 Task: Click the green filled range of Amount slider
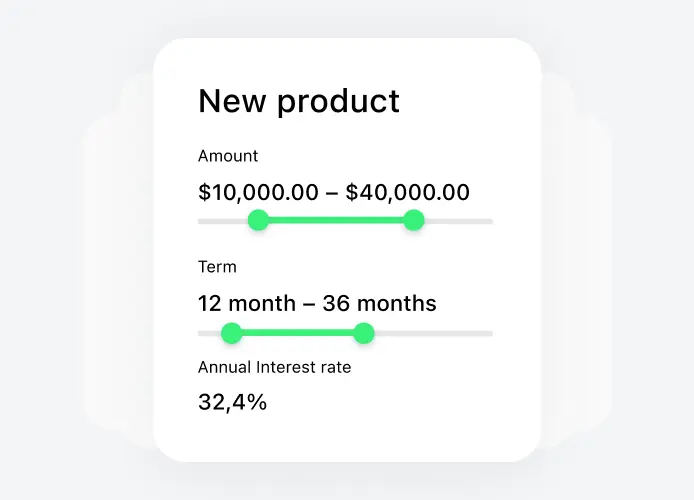(x=336, y=221)
